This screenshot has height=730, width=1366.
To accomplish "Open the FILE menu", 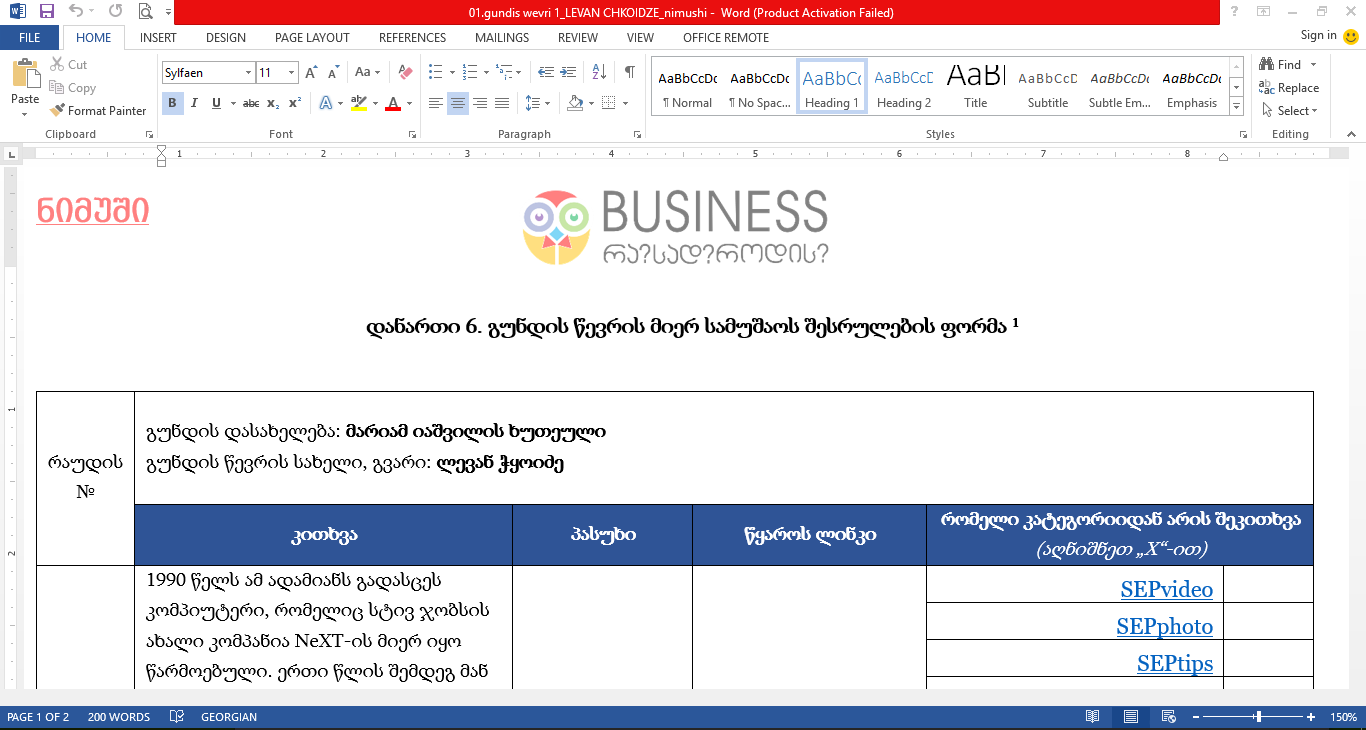I will click(30, 38).
